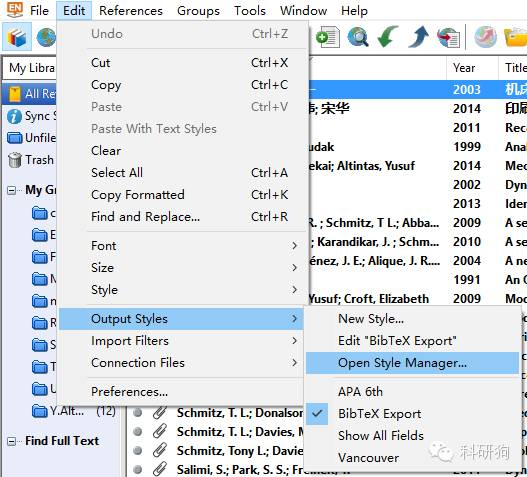
Task: Select the Vancouver output style
Action: point(412,458)
